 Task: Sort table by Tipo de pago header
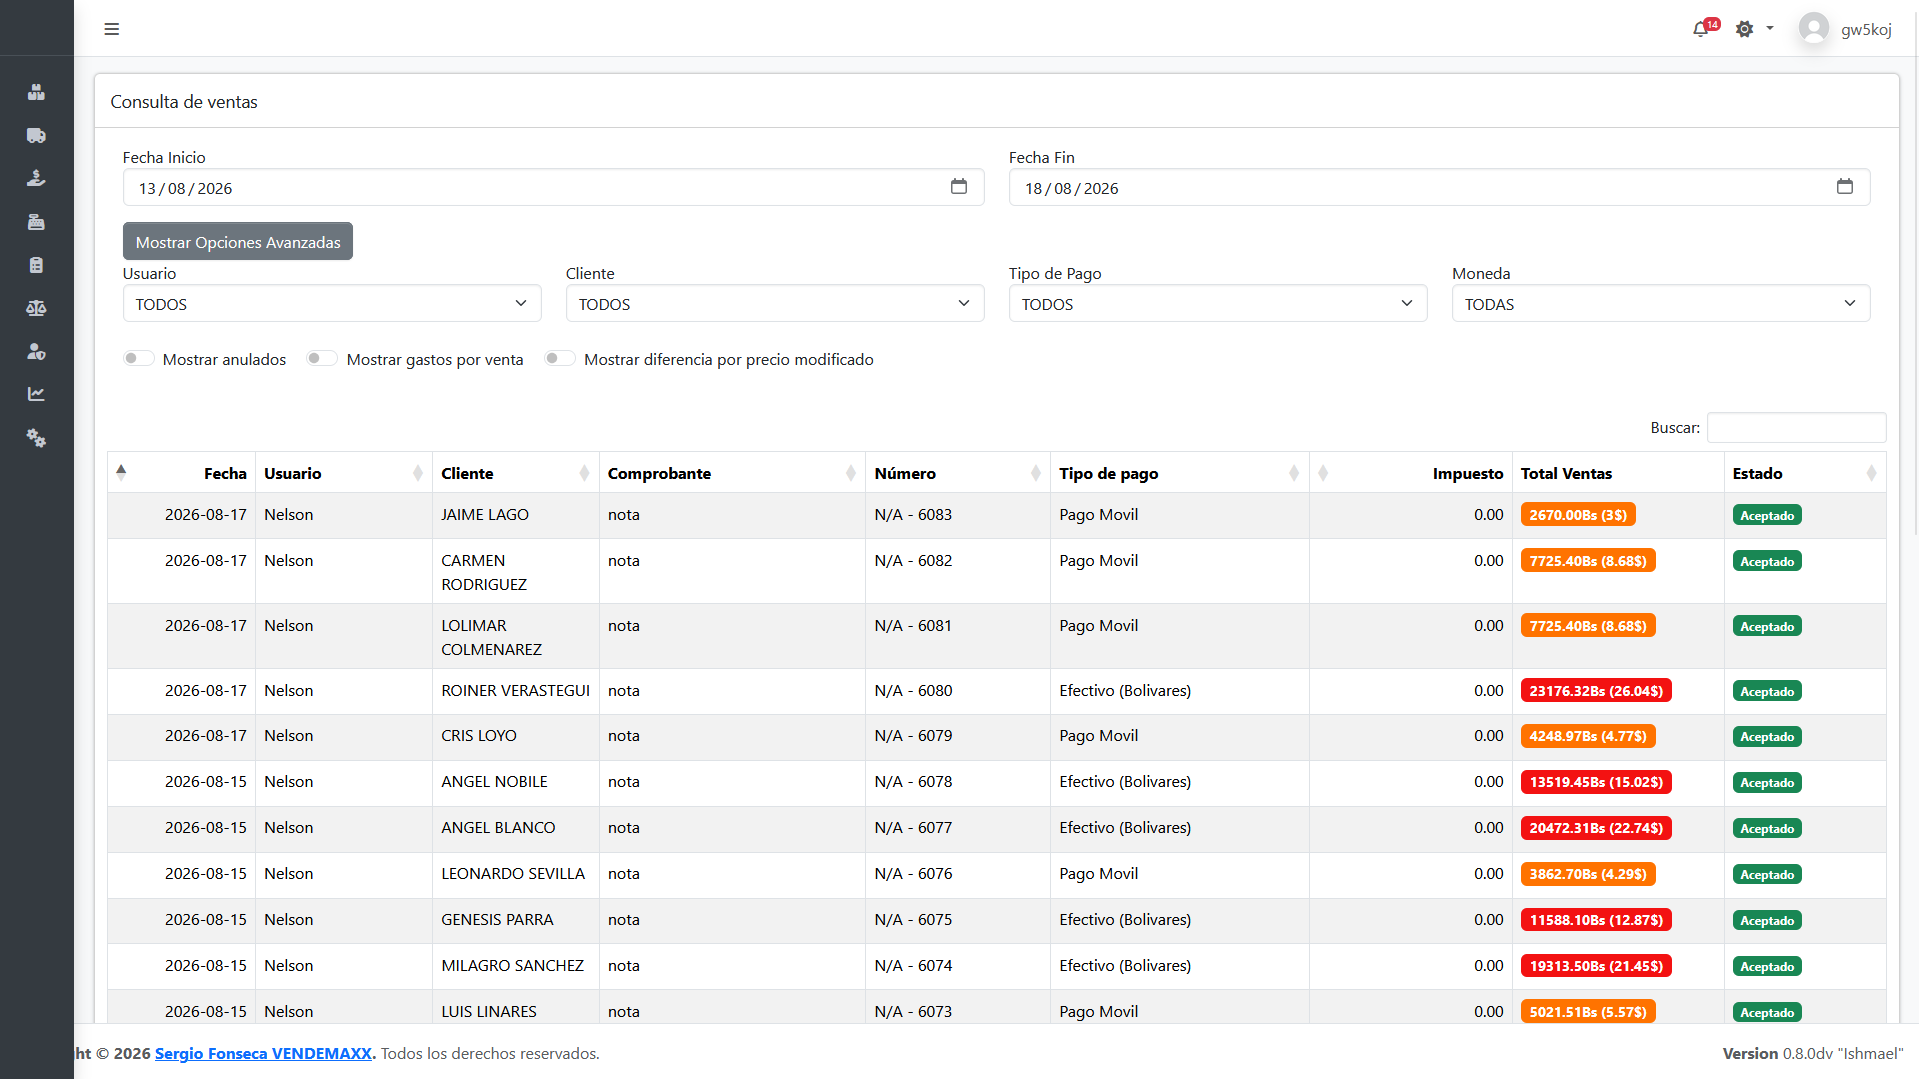tap(1180, 473)
